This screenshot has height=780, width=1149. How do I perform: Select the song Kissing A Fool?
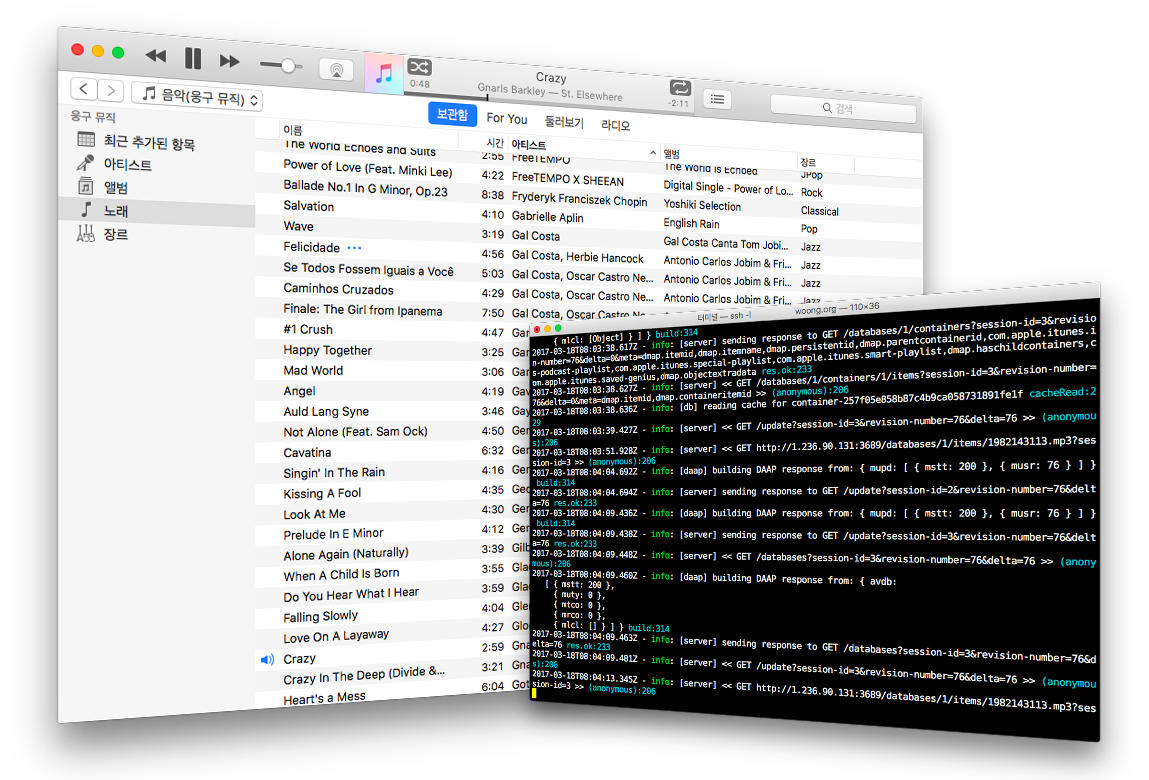click(322, 493)
